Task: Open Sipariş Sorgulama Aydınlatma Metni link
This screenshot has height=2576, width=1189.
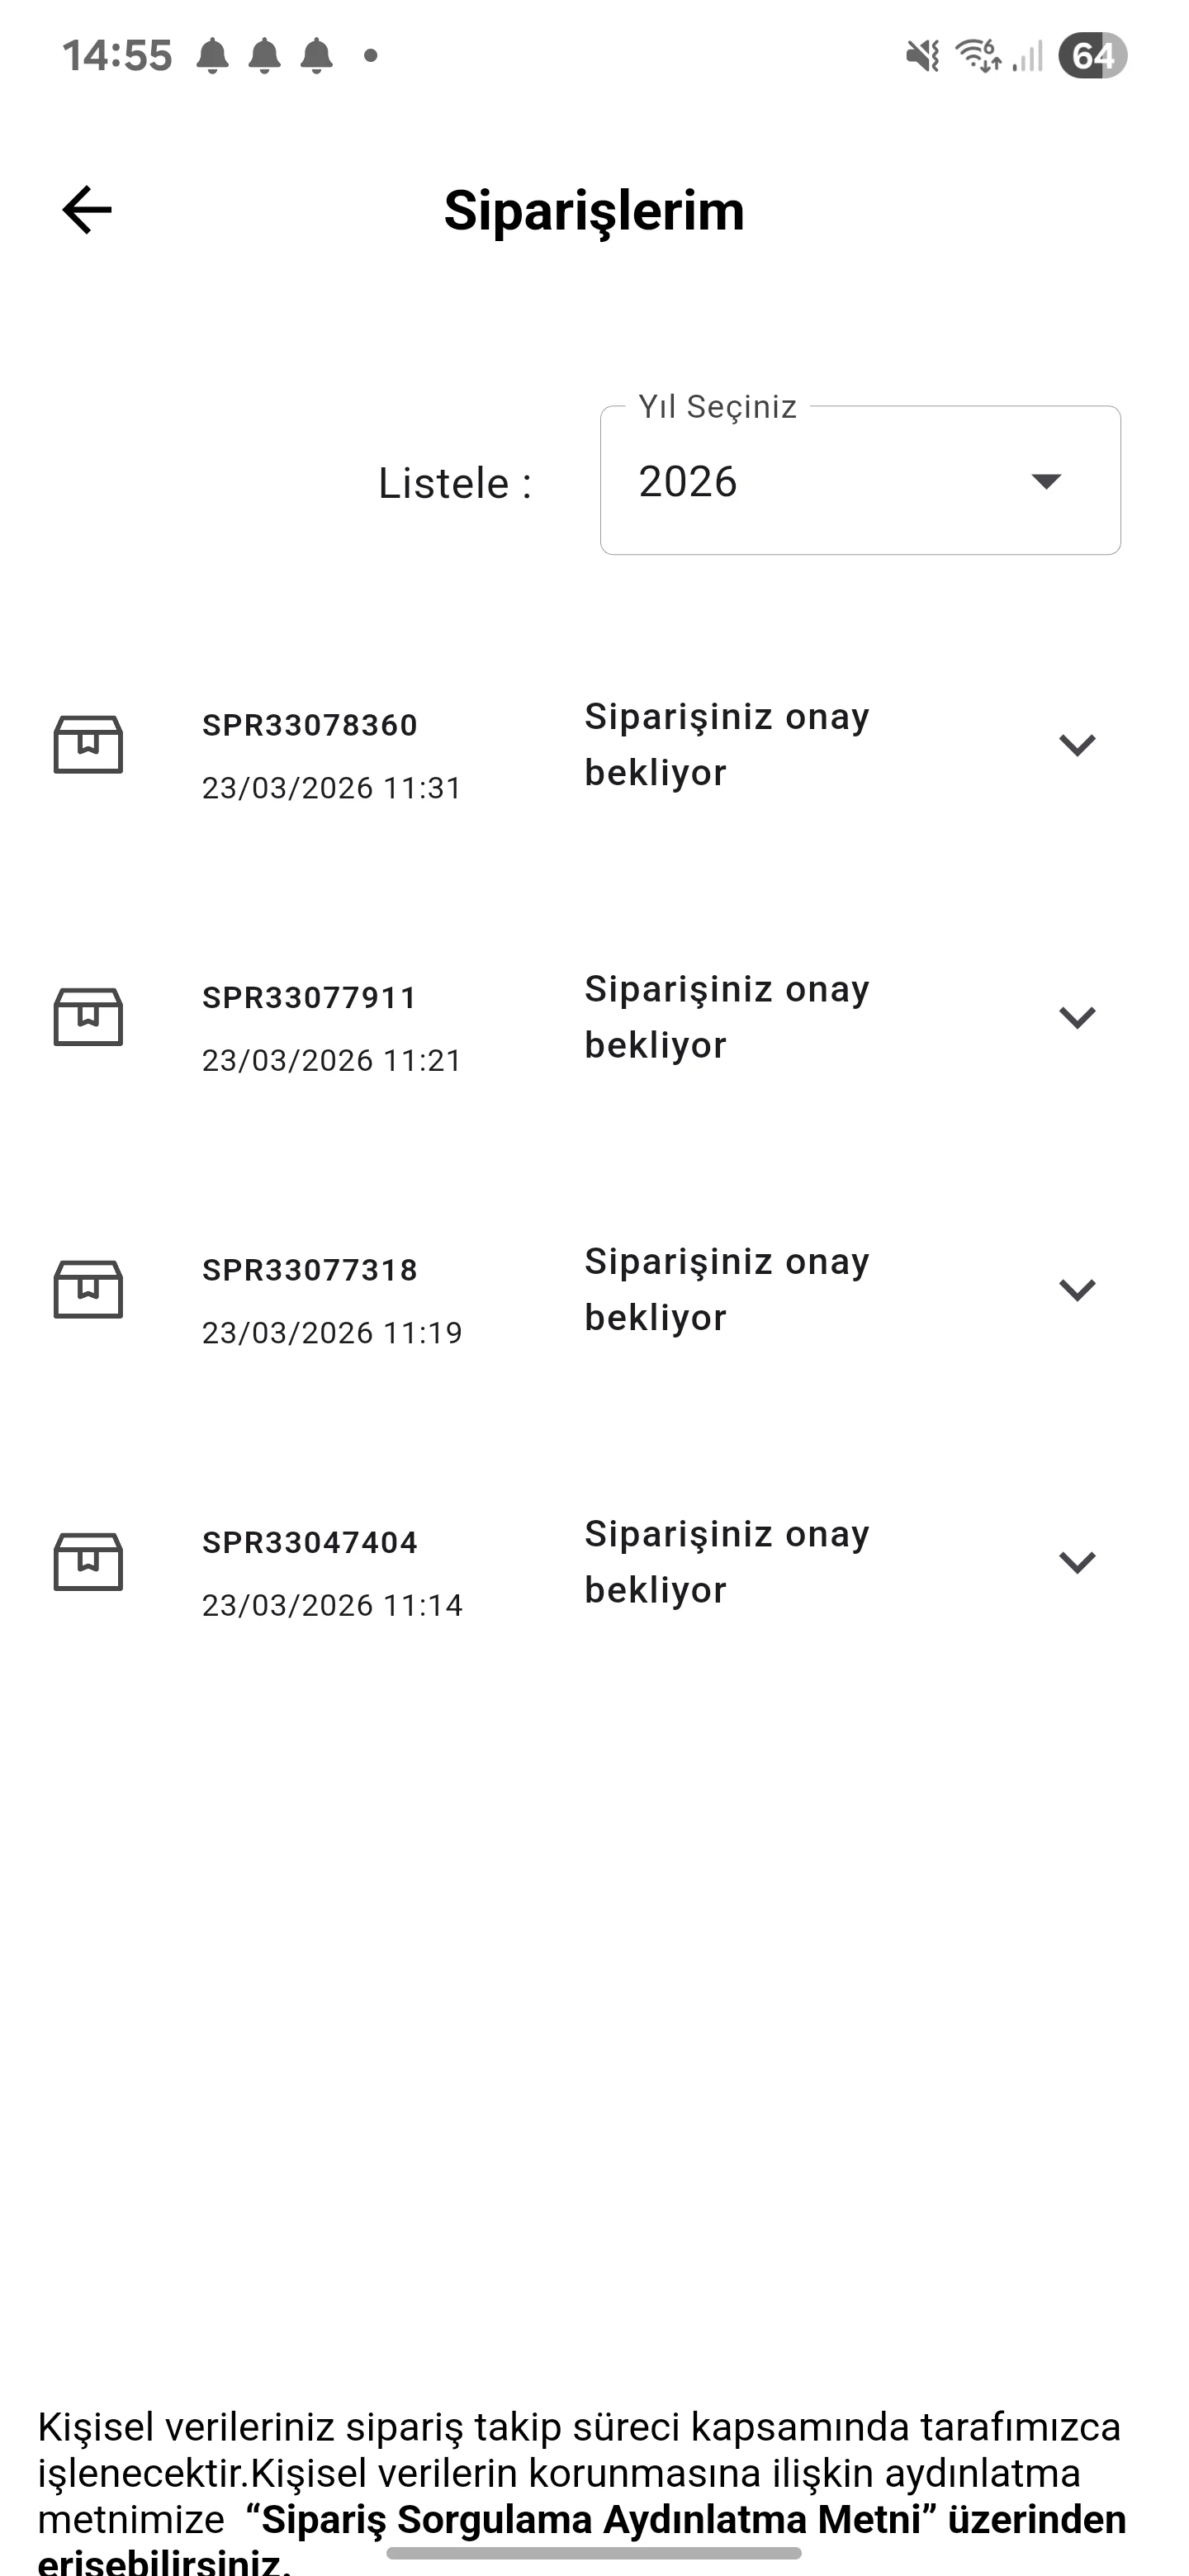Action: [x=592, y=2519]
